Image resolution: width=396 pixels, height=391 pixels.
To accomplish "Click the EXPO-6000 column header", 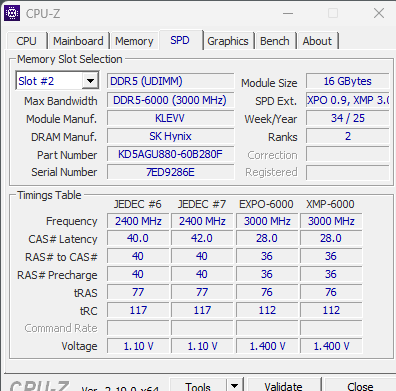I will 266,204.
